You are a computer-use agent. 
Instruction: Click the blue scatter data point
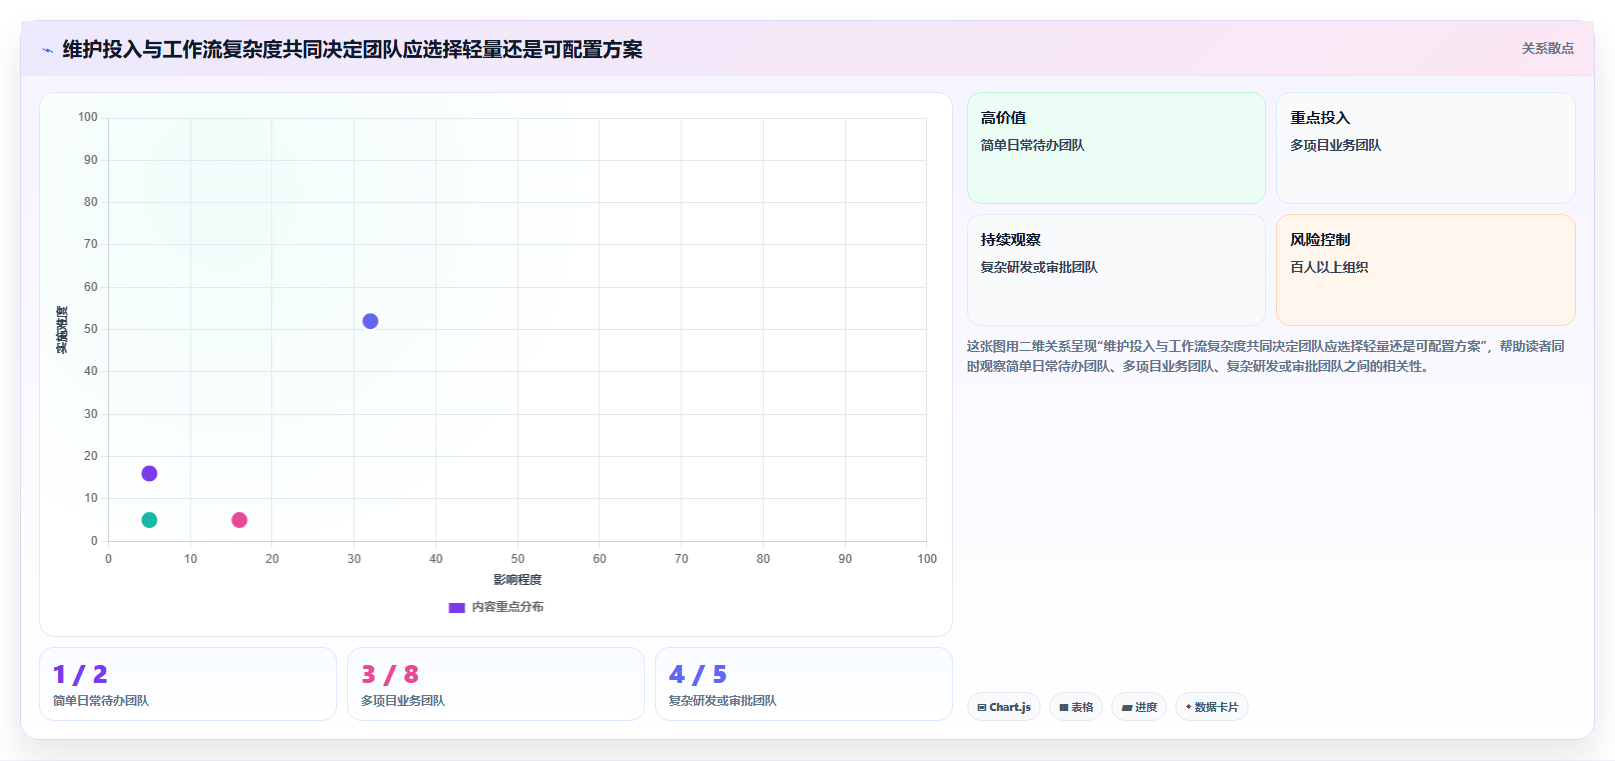[x=370, y=321]
